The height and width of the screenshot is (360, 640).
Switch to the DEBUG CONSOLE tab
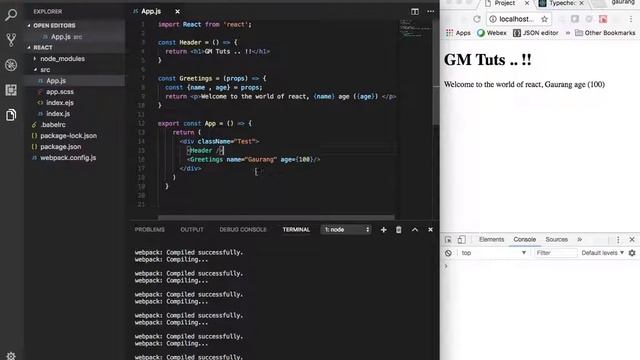243,230
